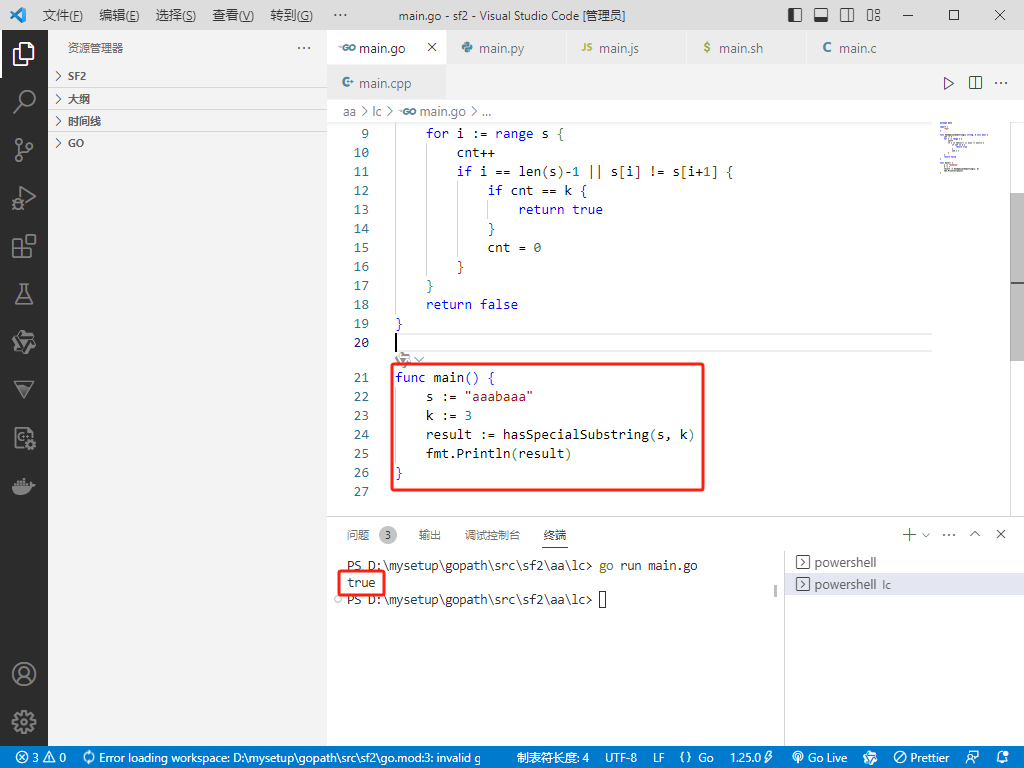Select the 终端 terminal panel tab
Image resolution: width=1024 pixels, height=768 pixels.
click(x=555, y=535)
